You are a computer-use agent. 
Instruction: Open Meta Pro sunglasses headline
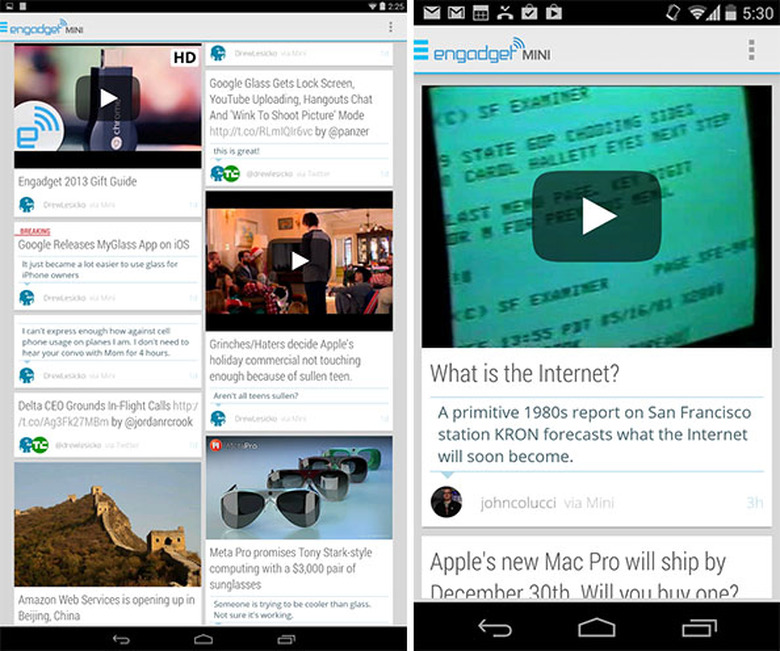(x=291, y=568)
